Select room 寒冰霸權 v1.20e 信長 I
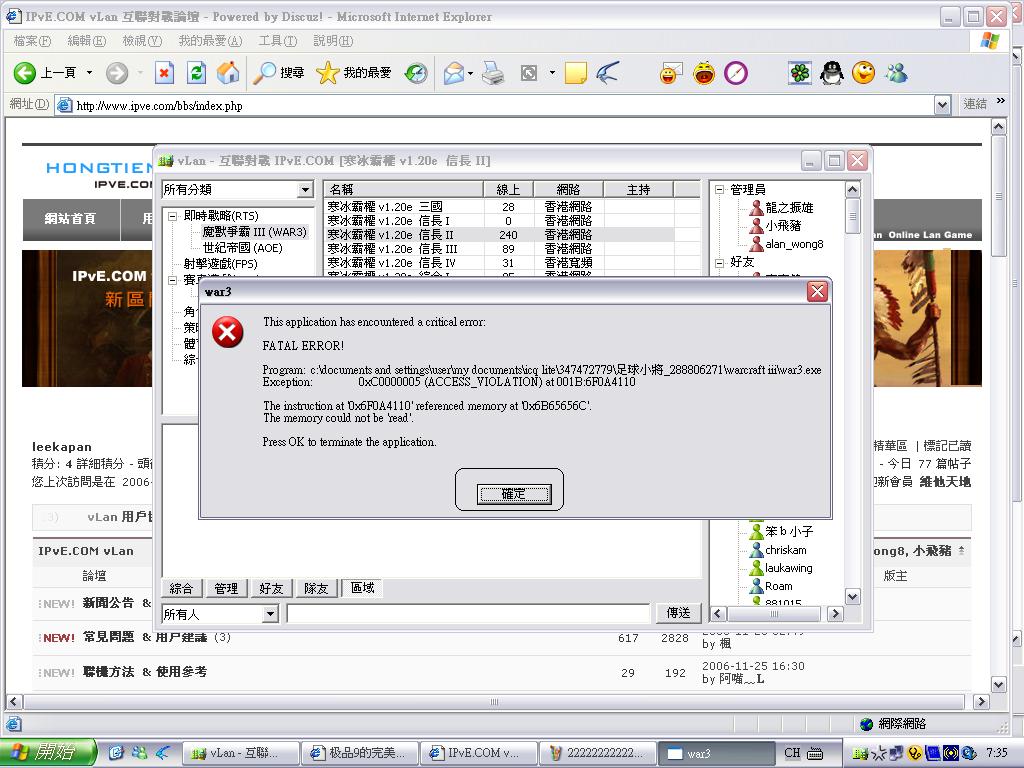Viewport: 1024px width, 768px height. click(x=500, y=221)
